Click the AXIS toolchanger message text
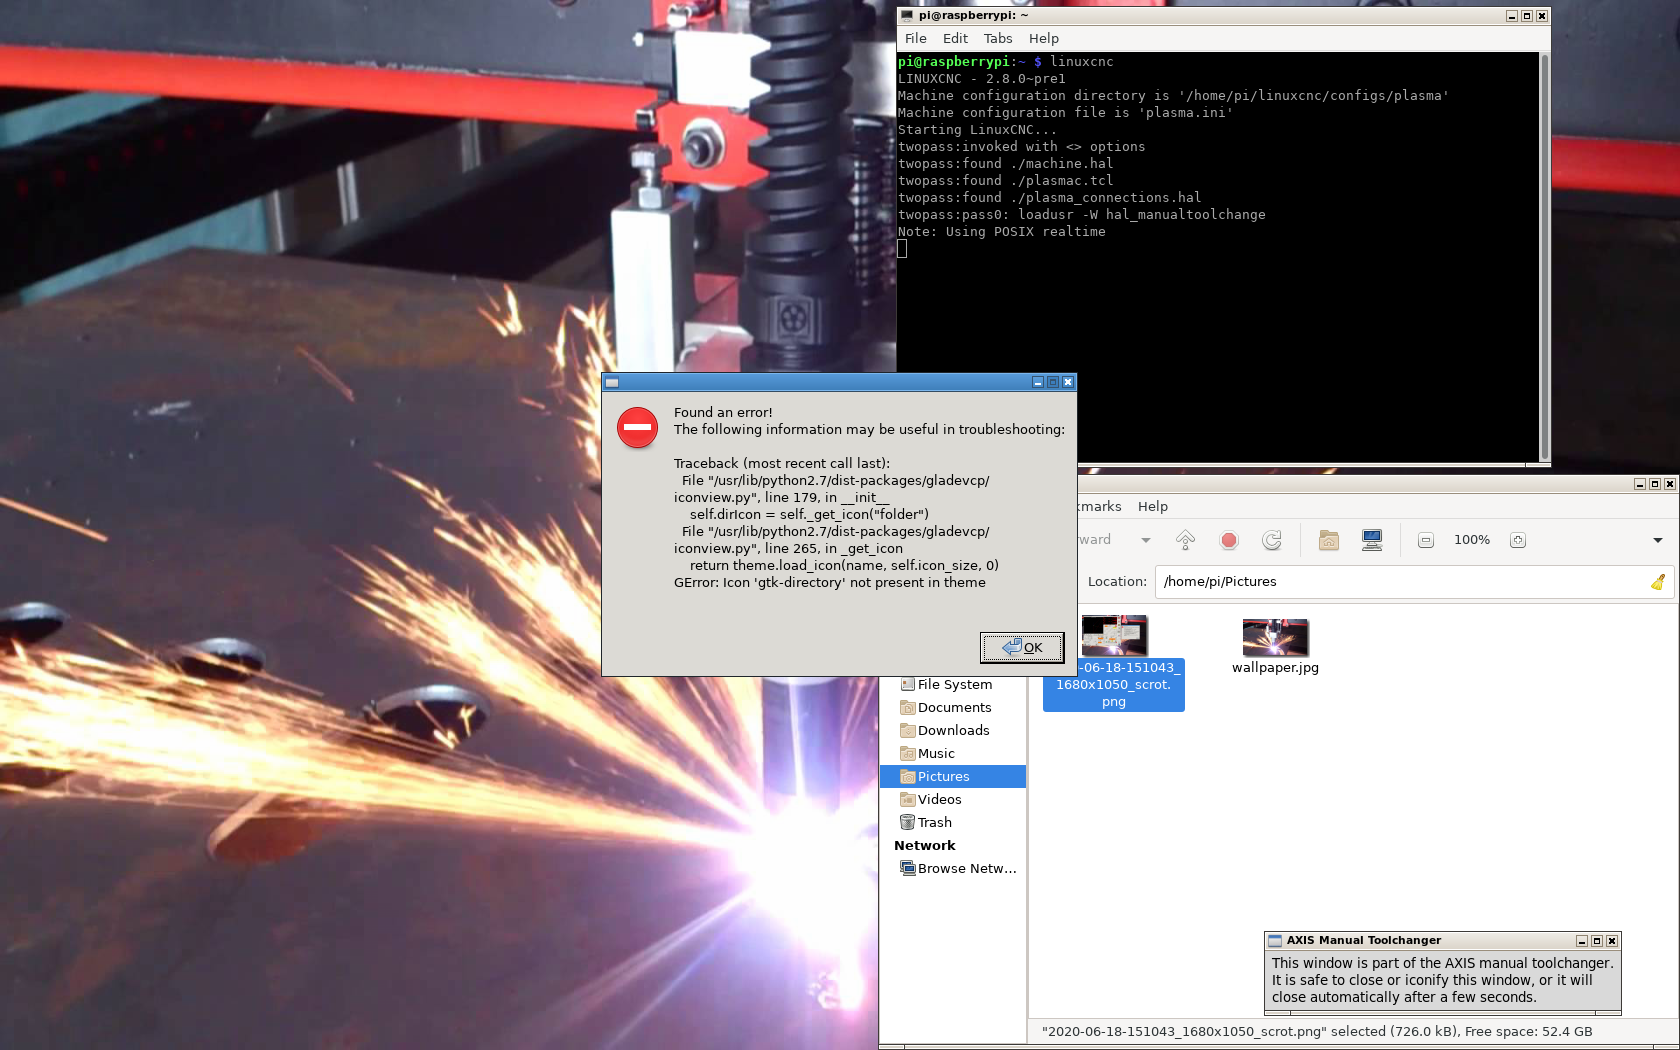1680x1050 pixels. coord(1442,981)
